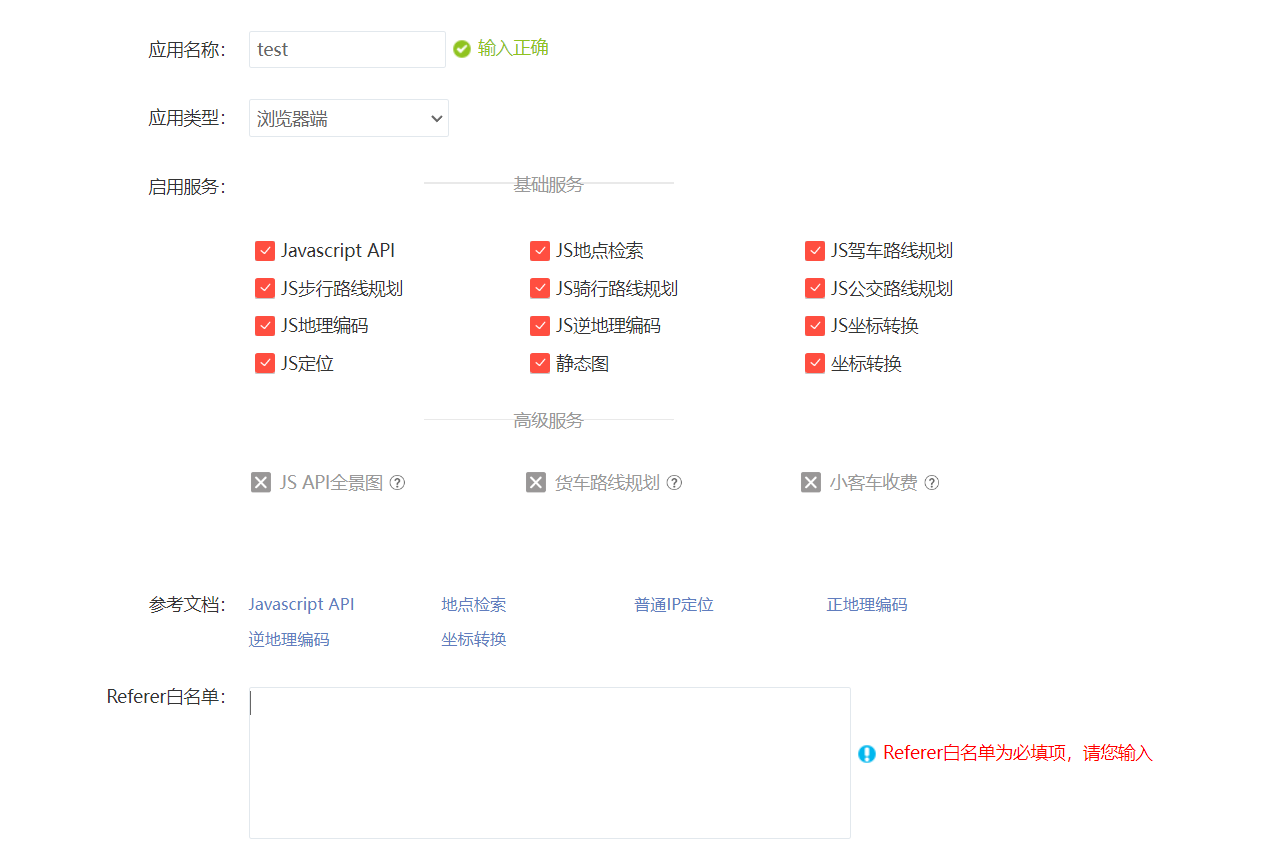Open the 坐标转换 reference doc link
This screenshot has width=1270, height=852.
pos(474,640)
